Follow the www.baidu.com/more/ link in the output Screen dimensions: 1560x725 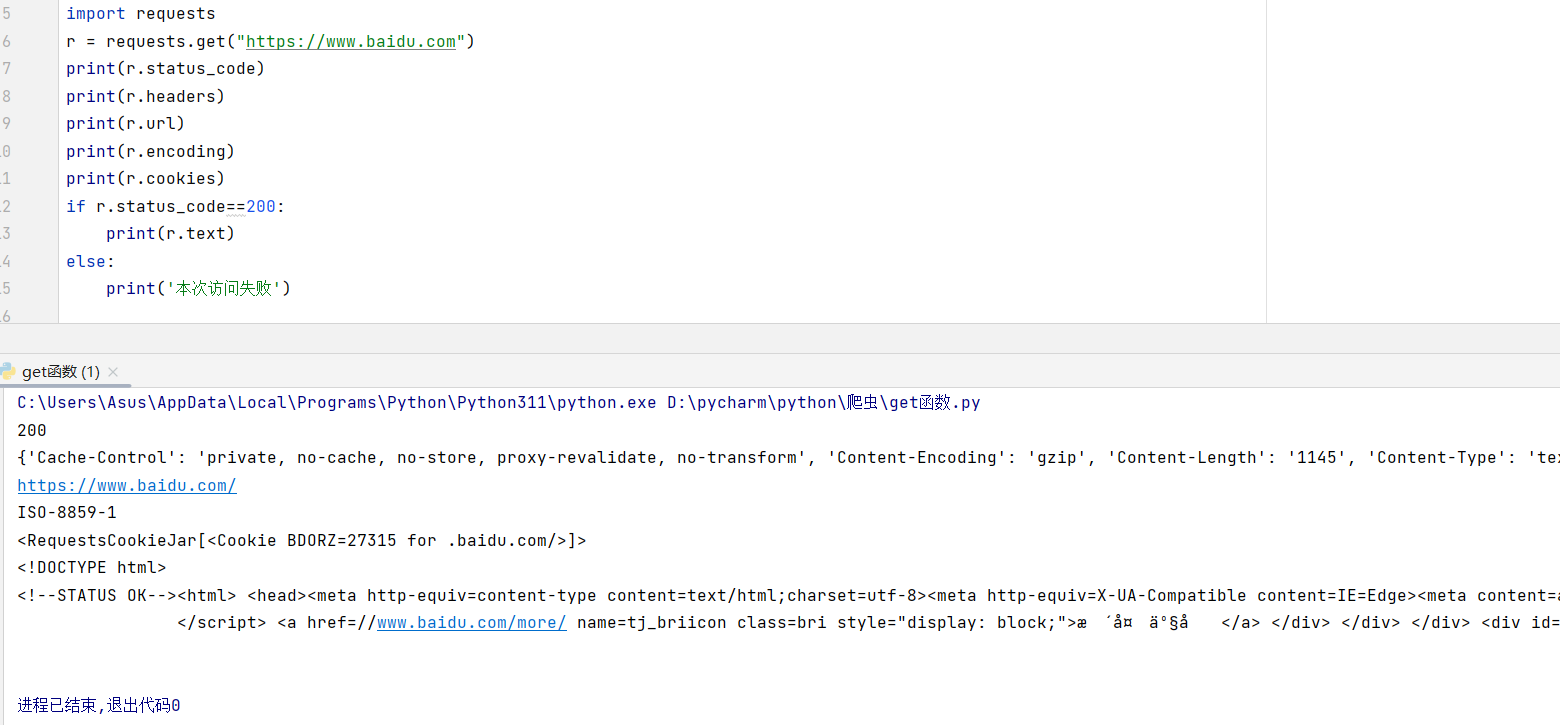pyautogui.click(x=472, y=622)
